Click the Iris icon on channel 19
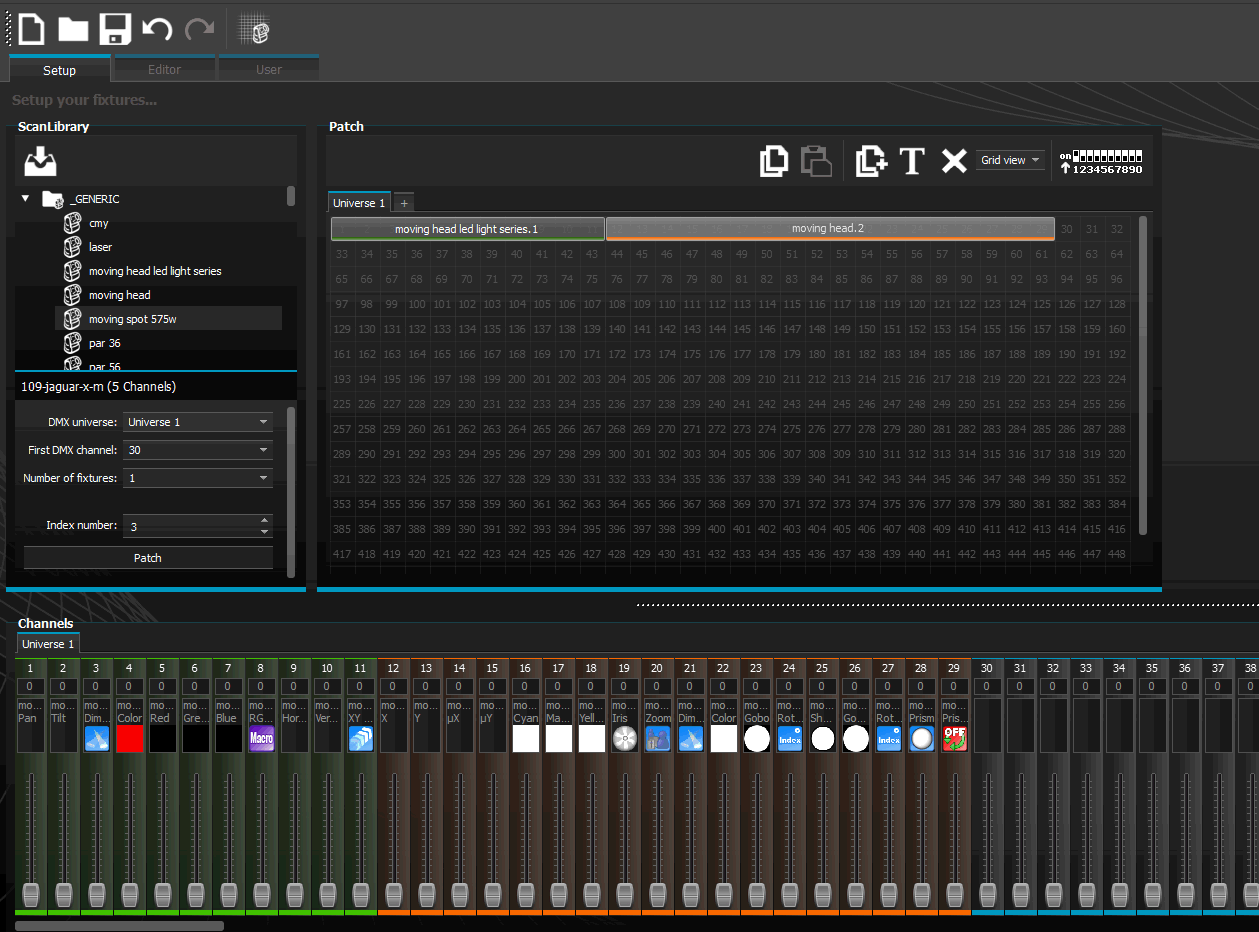 pyautogui.click(x=624, y=739)
